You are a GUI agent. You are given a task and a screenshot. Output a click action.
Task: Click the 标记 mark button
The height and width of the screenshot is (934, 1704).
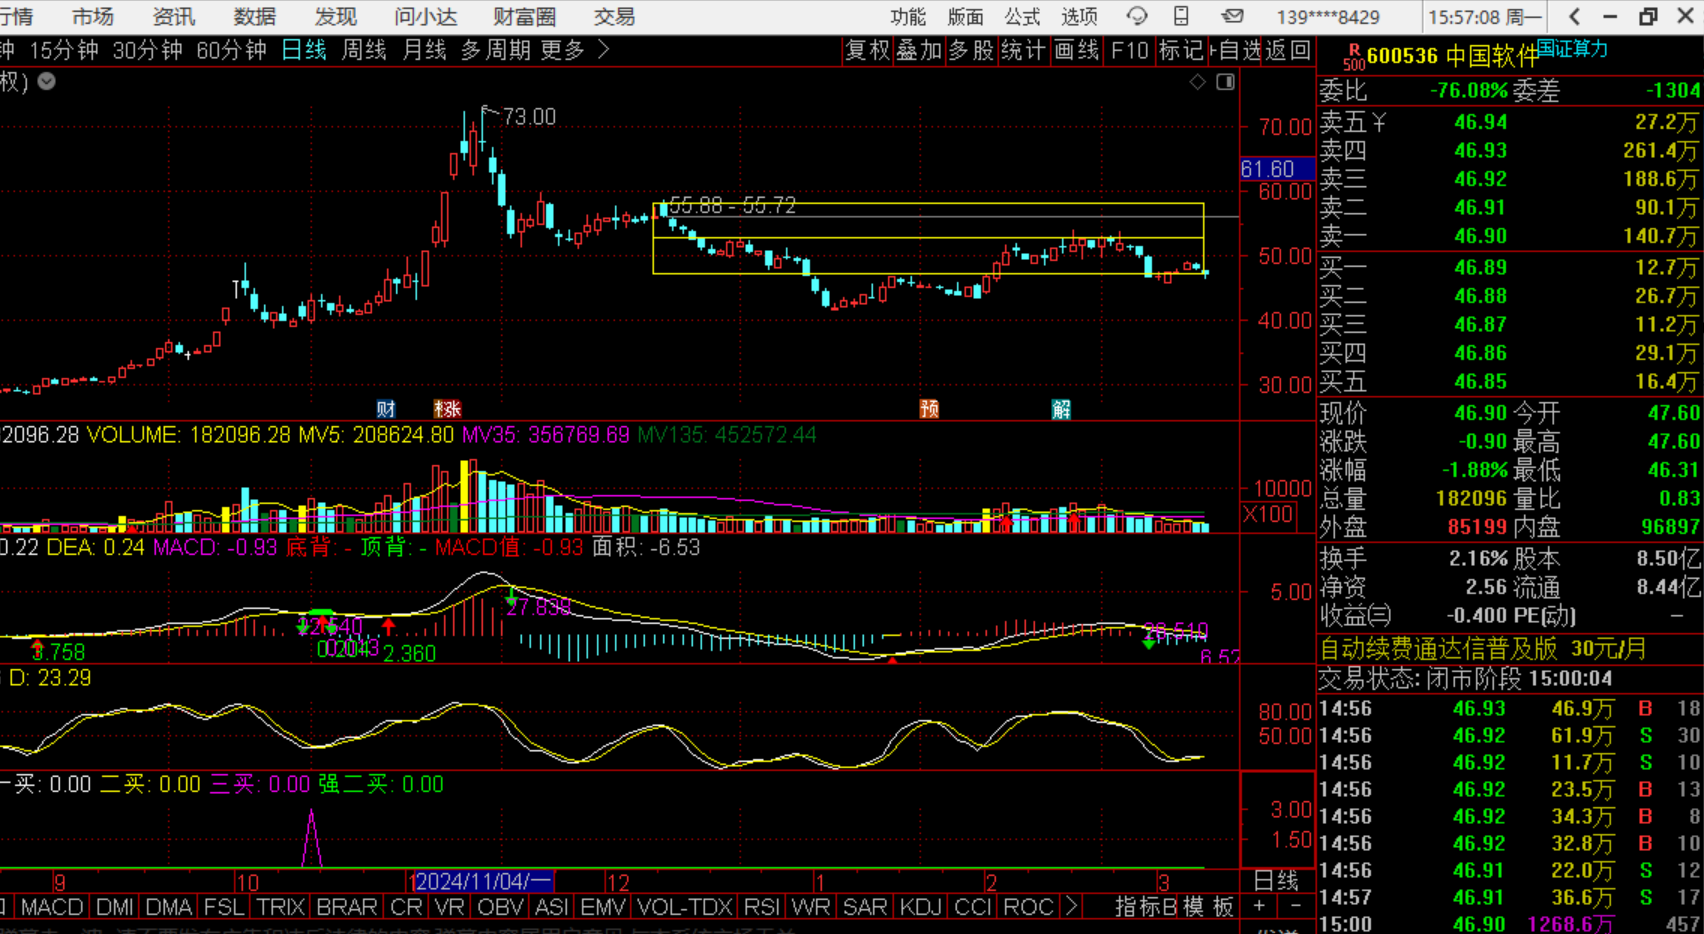click(x=1181, y=50)
